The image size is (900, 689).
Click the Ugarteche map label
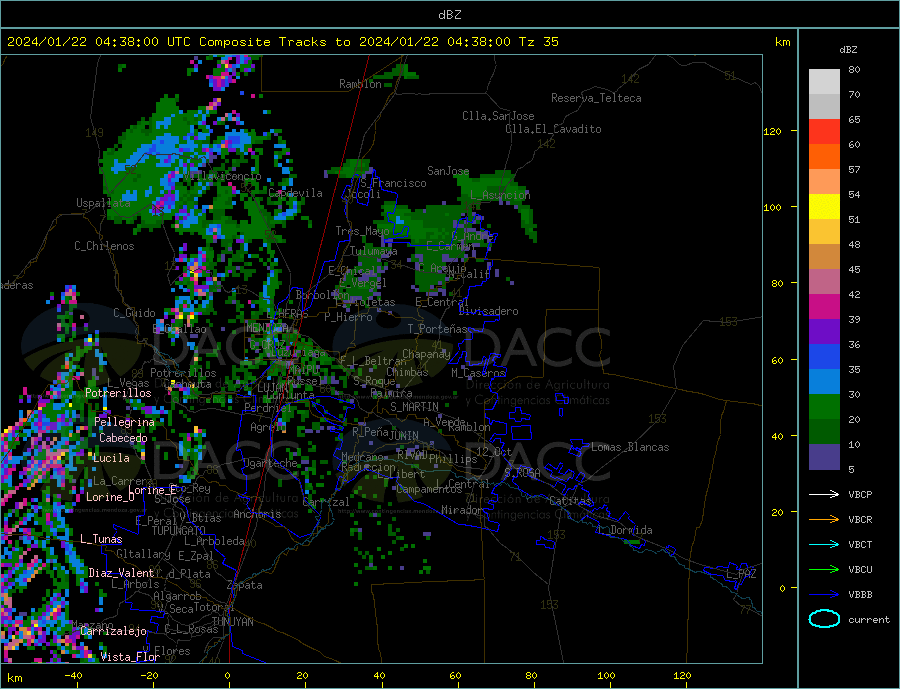[x=270, y=463]
